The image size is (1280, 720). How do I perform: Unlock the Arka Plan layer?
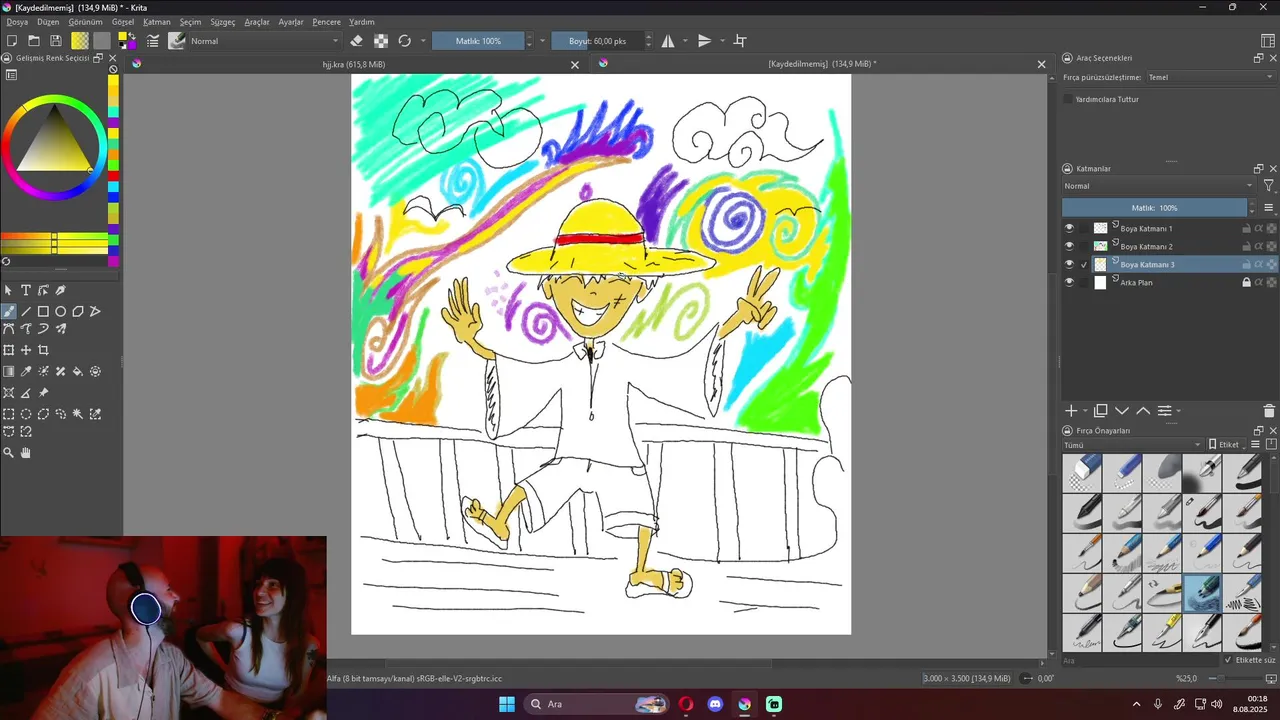click(1246, 283)
